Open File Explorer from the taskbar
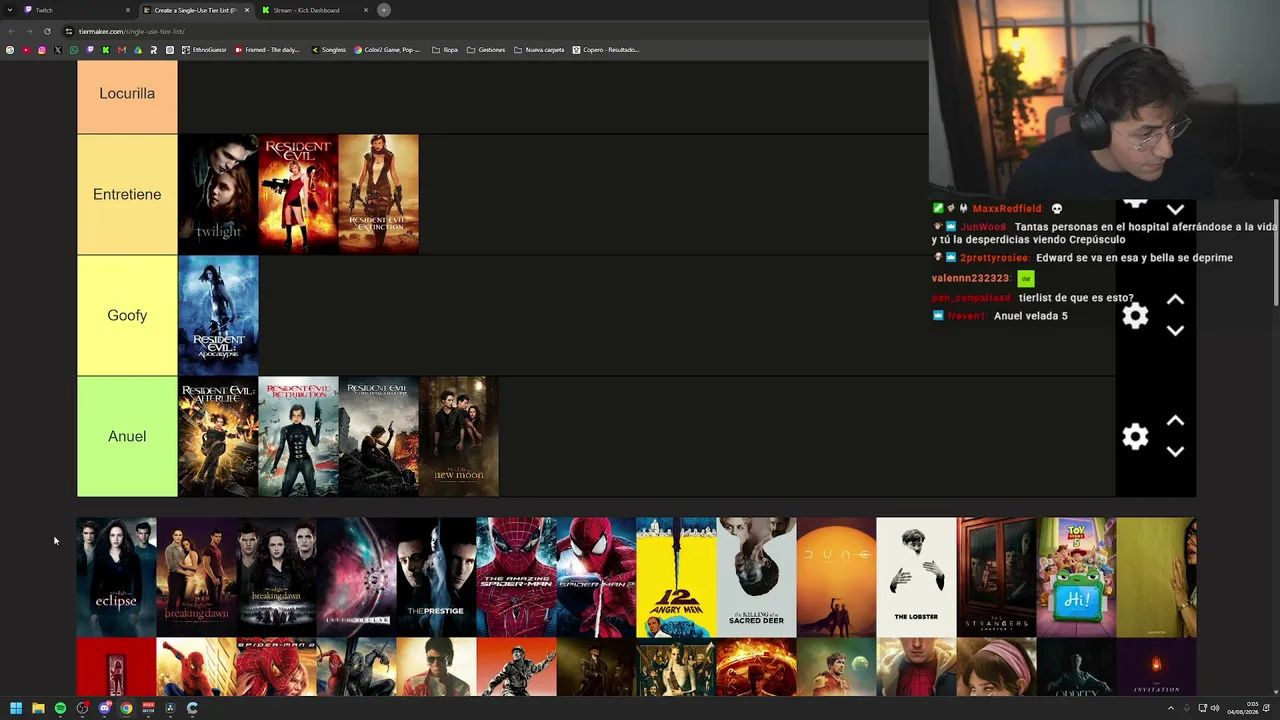The height and width of the screenshot is (720, 1280). [x=38, y=708]
